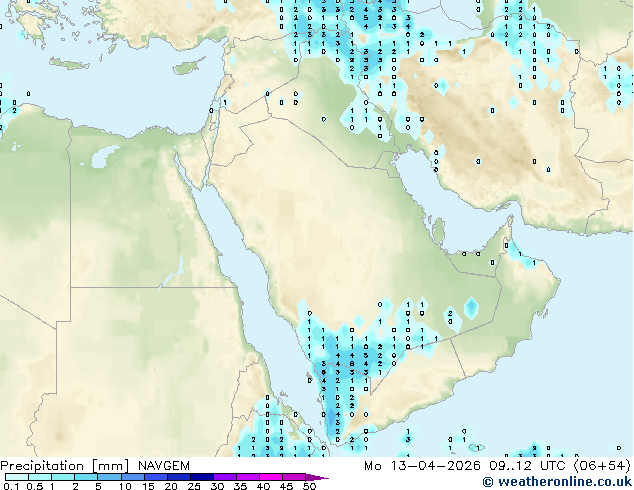634x490 pixels.
Task: Click the NAVGEM model name label
Action: point(163,466)
